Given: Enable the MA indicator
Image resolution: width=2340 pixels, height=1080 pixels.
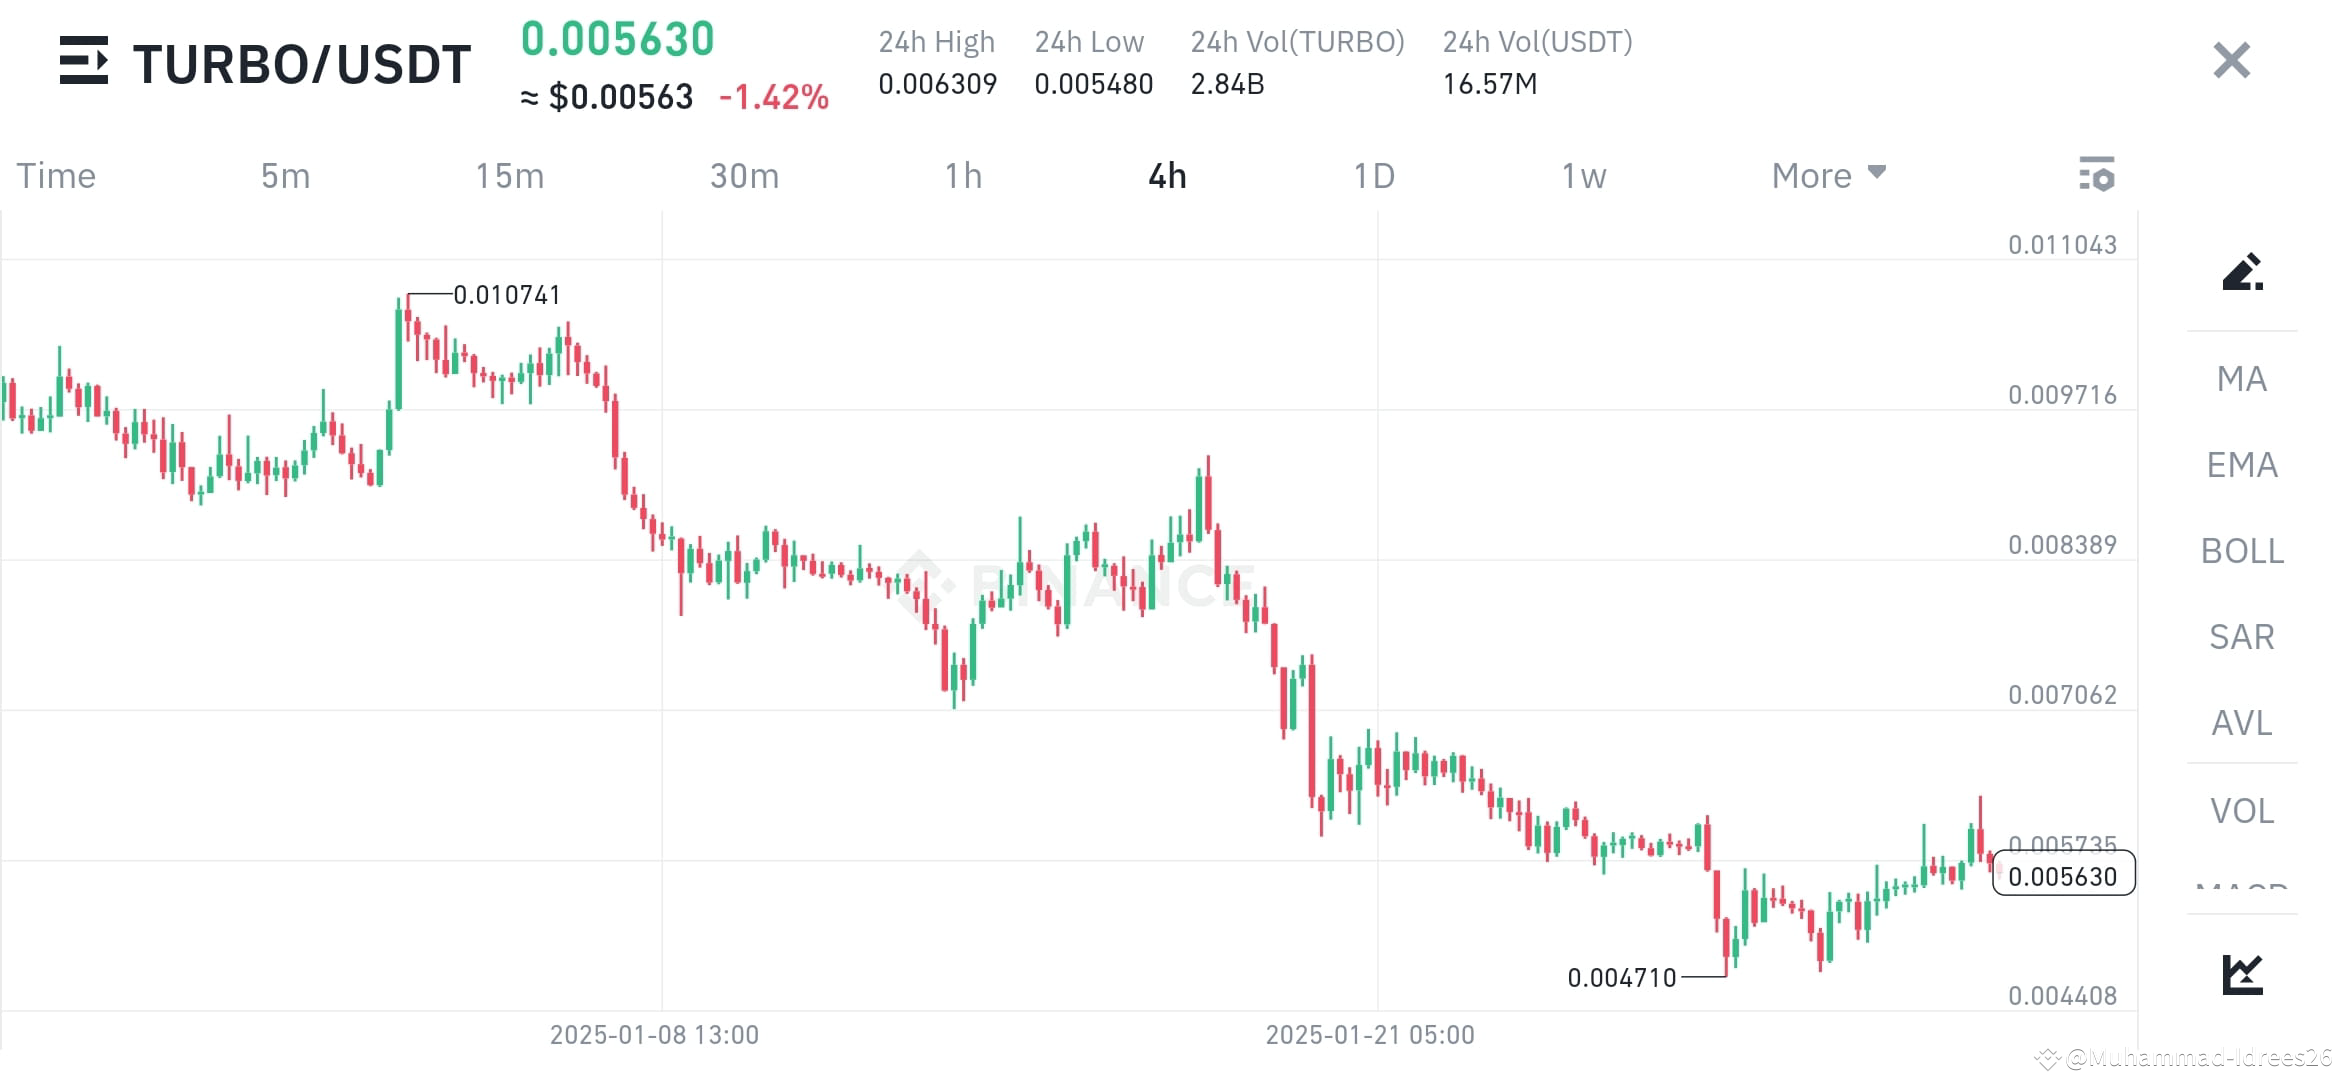Looking at the screenshot, I should (x=2240, y=380).
